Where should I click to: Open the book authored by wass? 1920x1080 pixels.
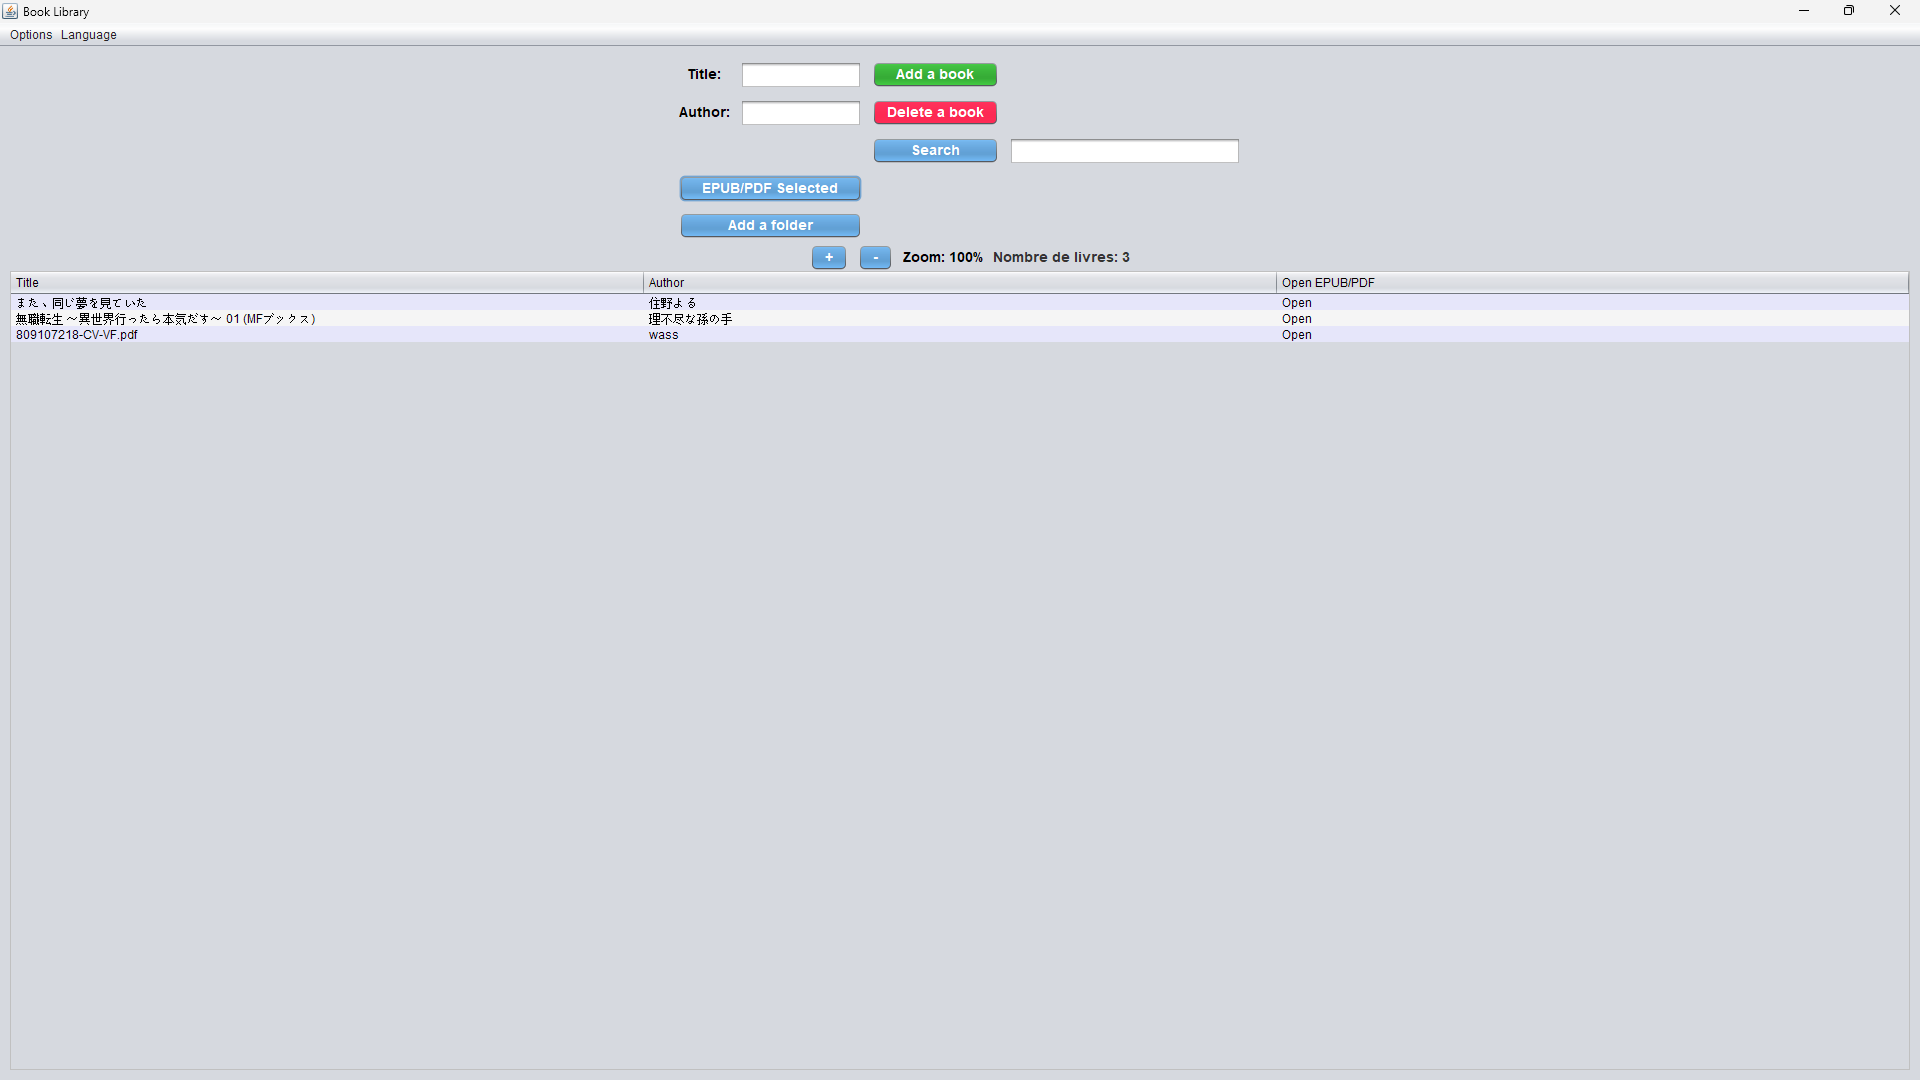point(1297,335)
